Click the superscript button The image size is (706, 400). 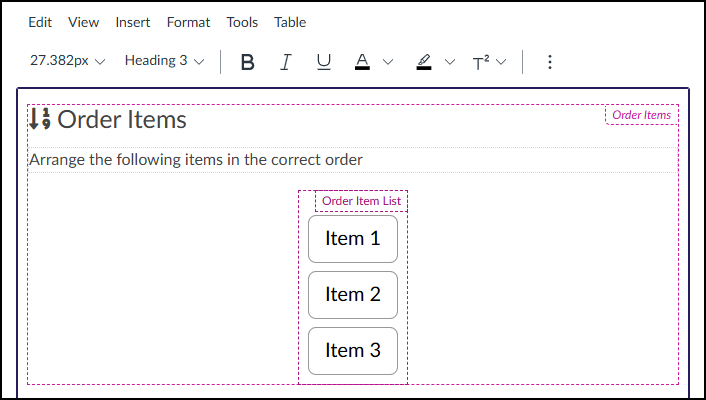tap(480, 62)
